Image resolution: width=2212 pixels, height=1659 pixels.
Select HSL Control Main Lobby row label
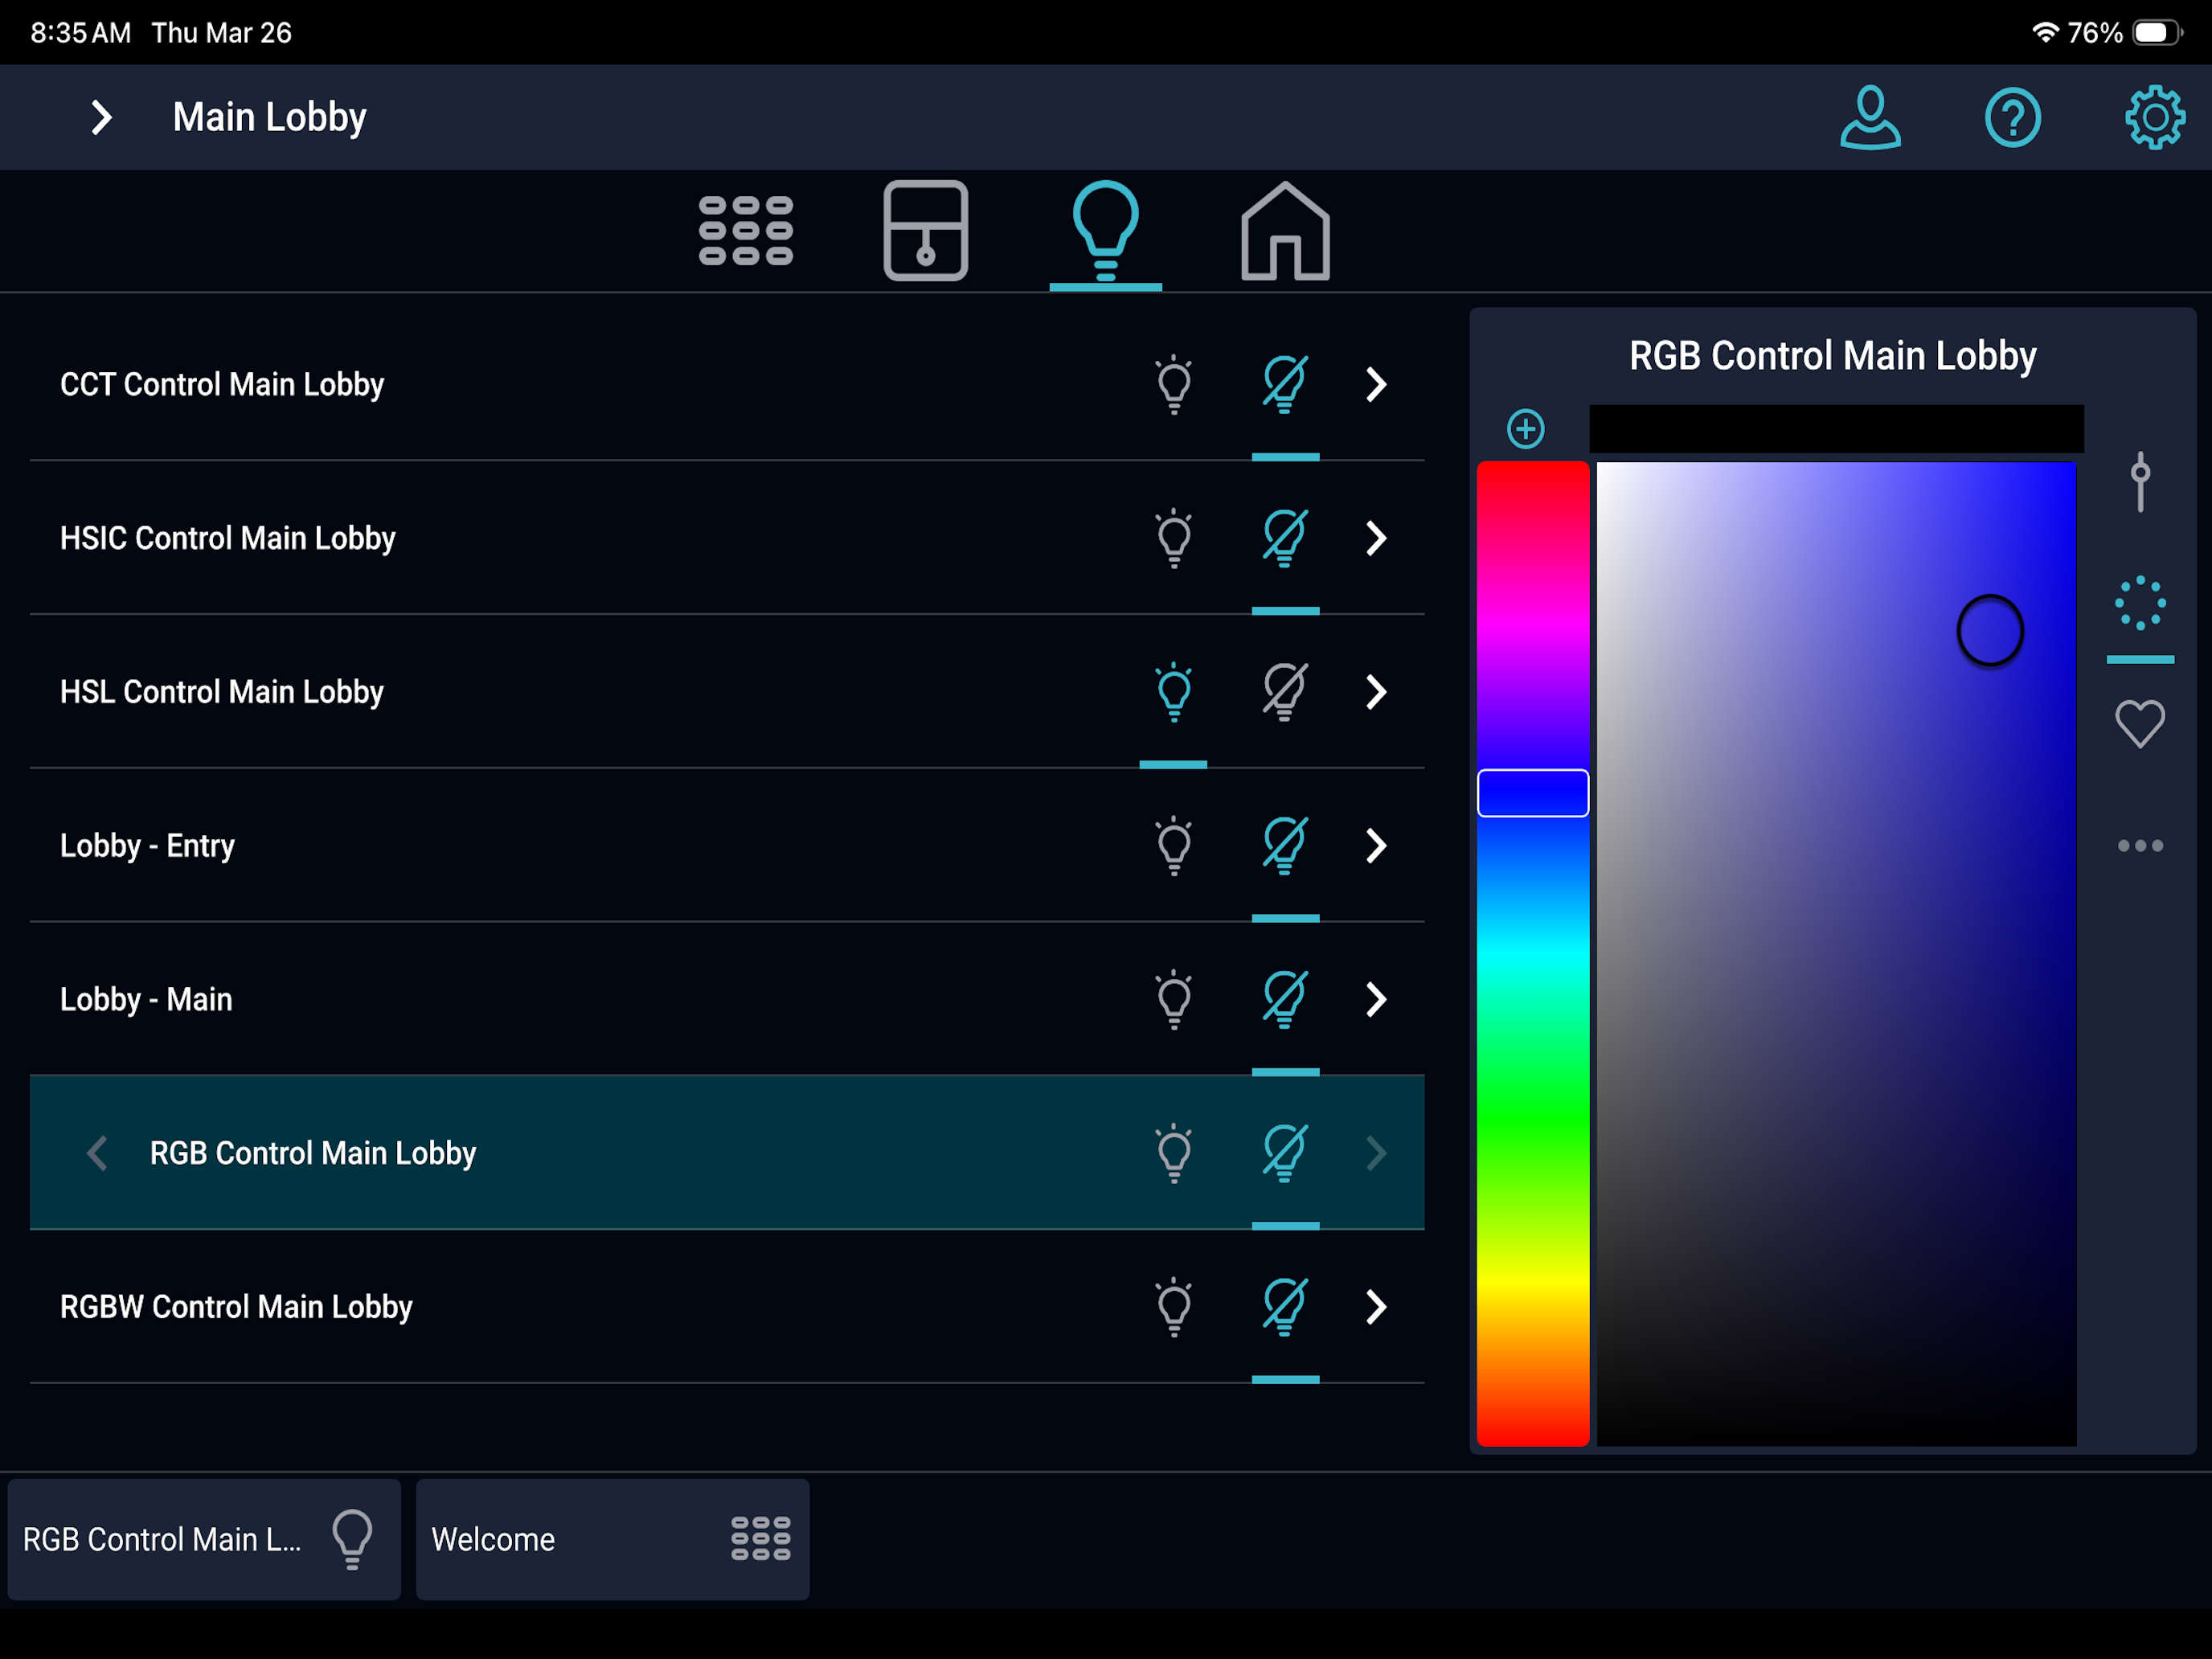222,692
